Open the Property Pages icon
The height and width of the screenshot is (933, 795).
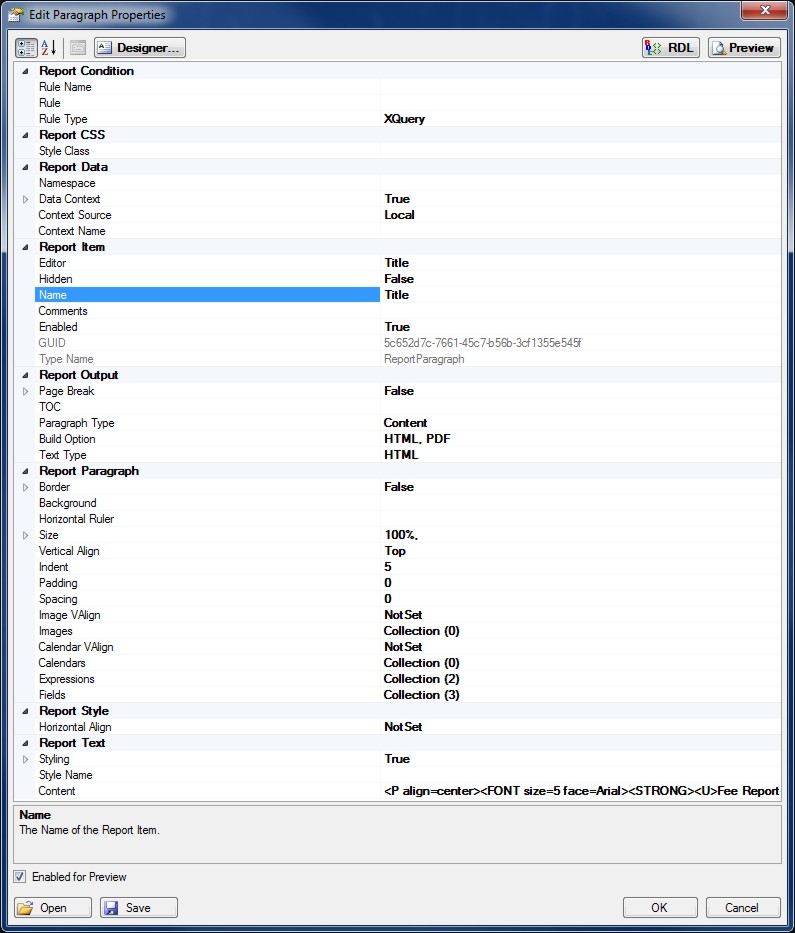pyautogui.click(x=78, y=48)
